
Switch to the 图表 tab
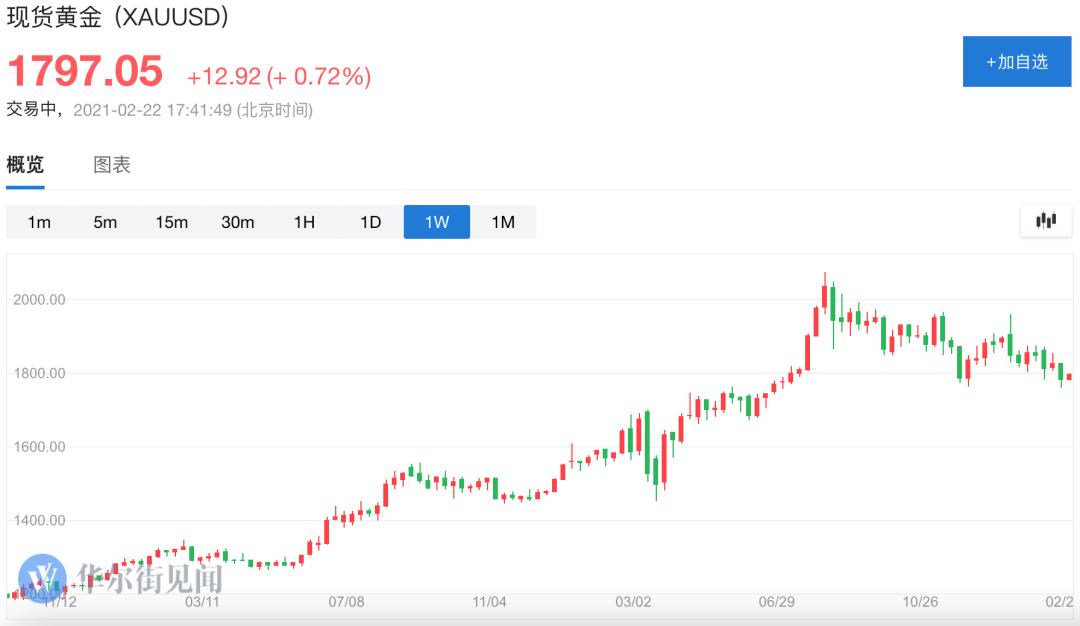tap(113, 164)
